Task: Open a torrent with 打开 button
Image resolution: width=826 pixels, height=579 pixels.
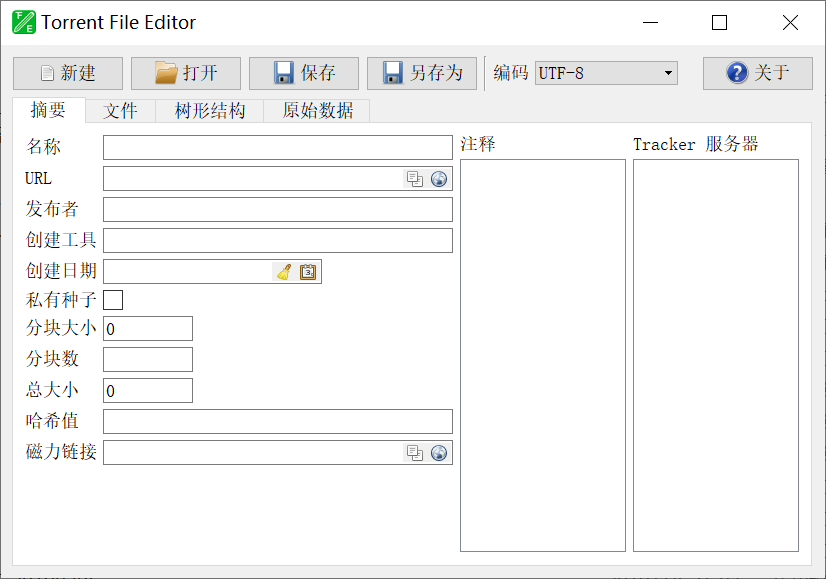Action: pyautogui.click(x=186, y=73)
